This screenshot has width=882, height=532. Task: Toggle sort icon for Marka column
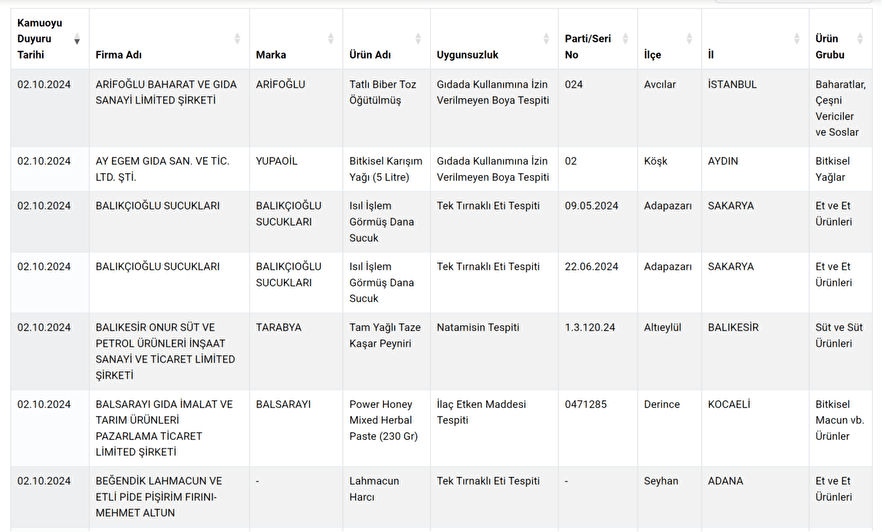coord(330,39)
